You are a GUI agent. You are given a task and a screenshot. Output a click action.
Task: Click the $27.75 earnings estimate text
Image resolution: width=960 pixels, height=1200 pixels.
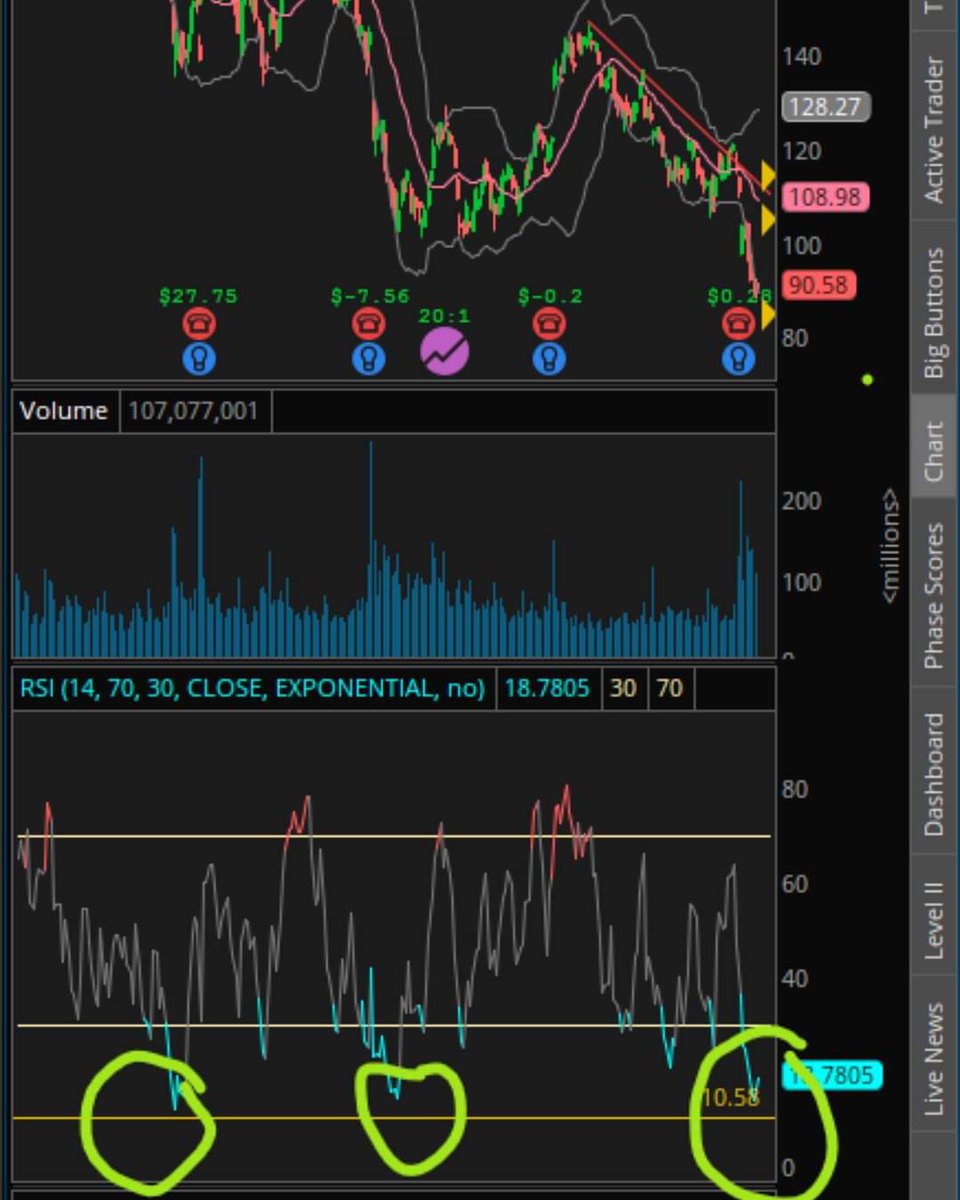point(198,296)
